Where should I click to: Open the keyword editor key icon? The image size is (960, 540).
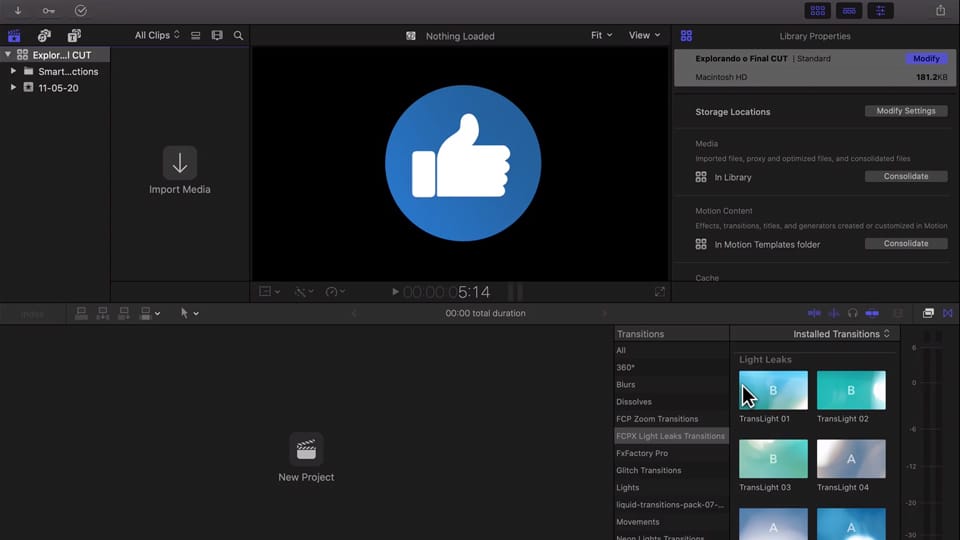pyautogui.click(x=48, y=10)
